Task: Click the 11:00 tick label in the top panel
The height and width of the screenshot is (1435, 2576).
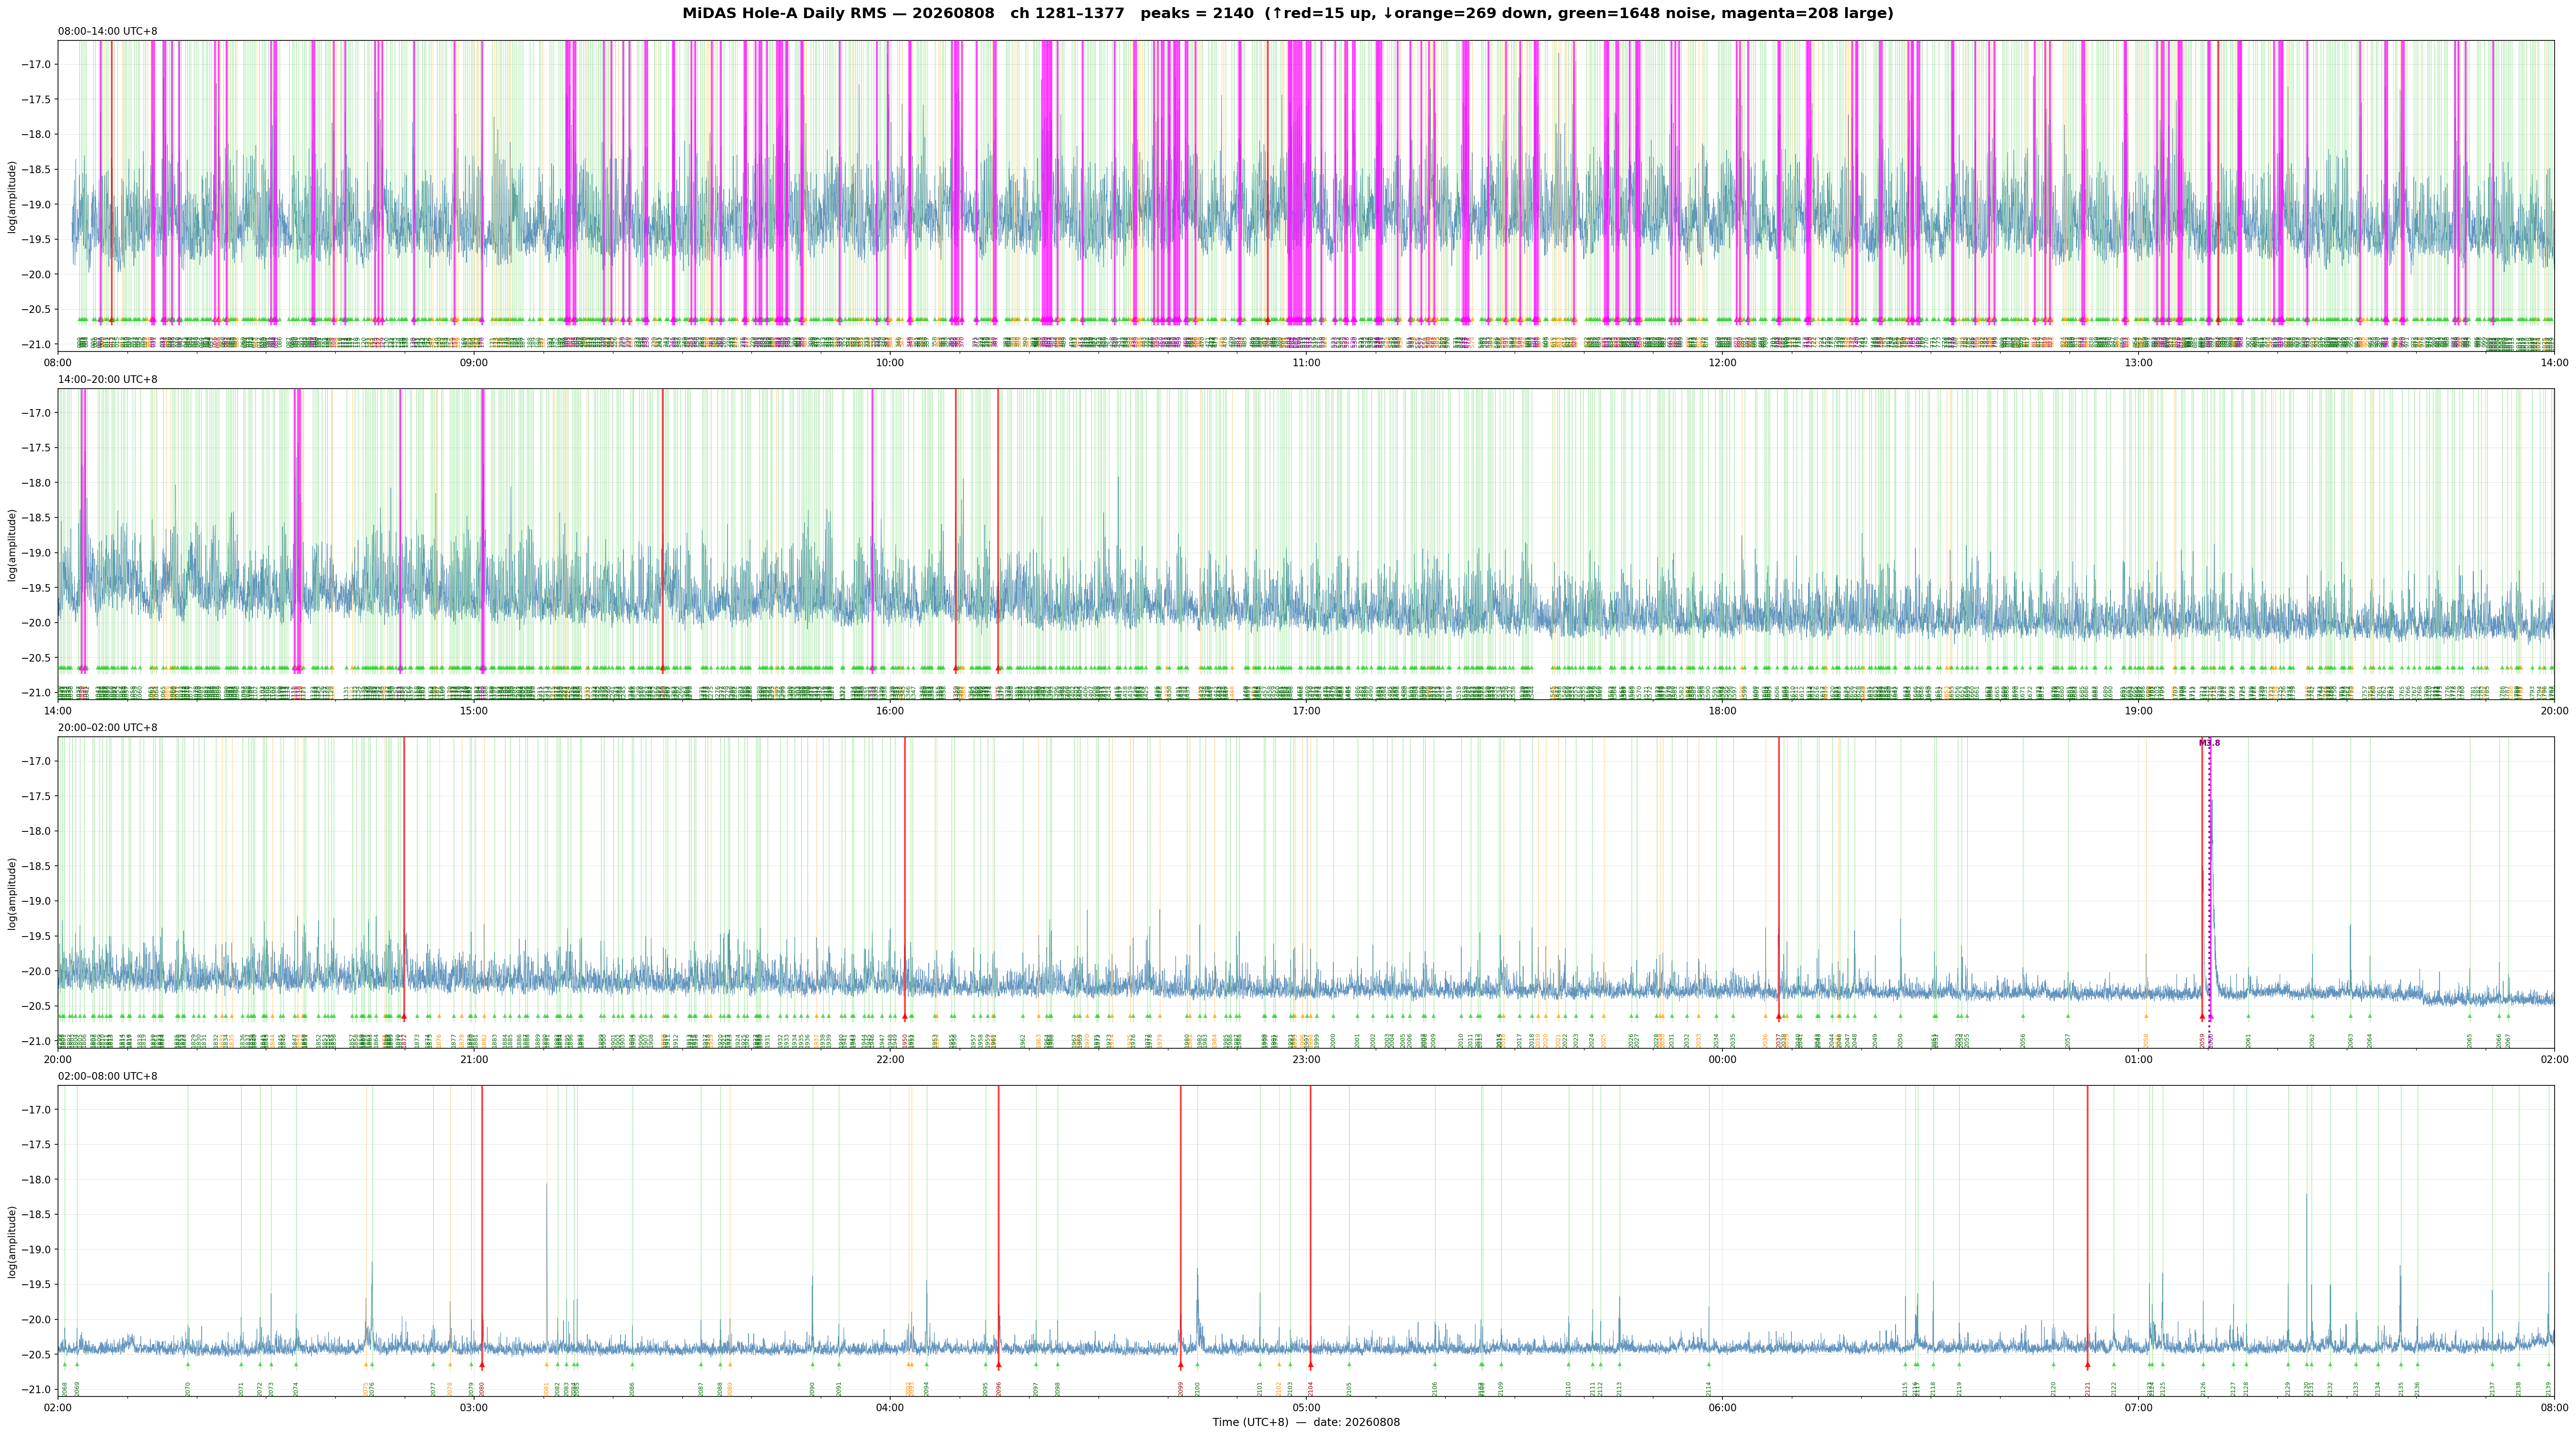Action: click(x=1306, y=362)
